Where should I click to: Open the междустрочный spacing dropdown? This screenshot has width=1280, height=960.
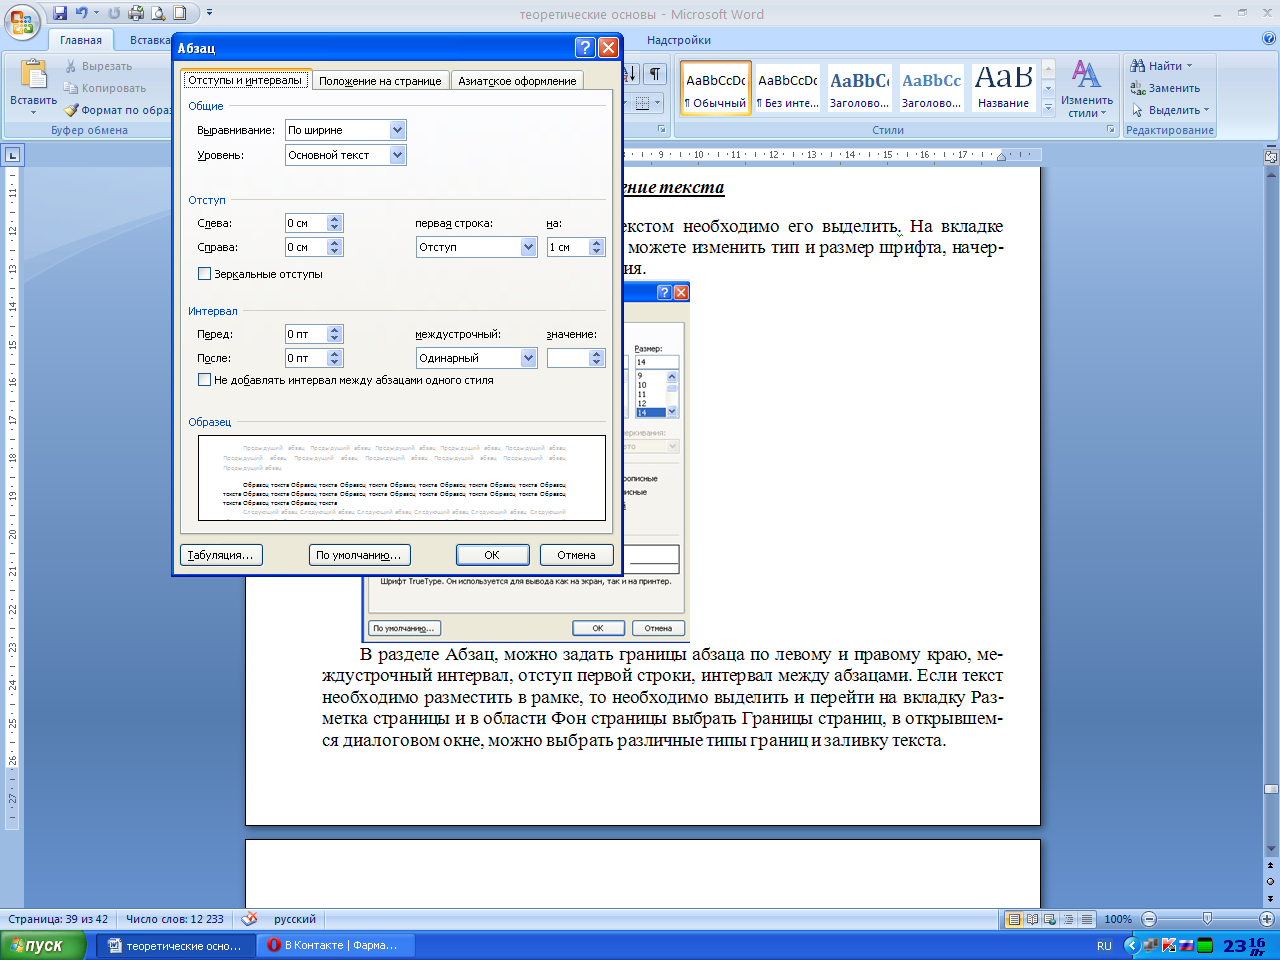(x=529, y=358)
